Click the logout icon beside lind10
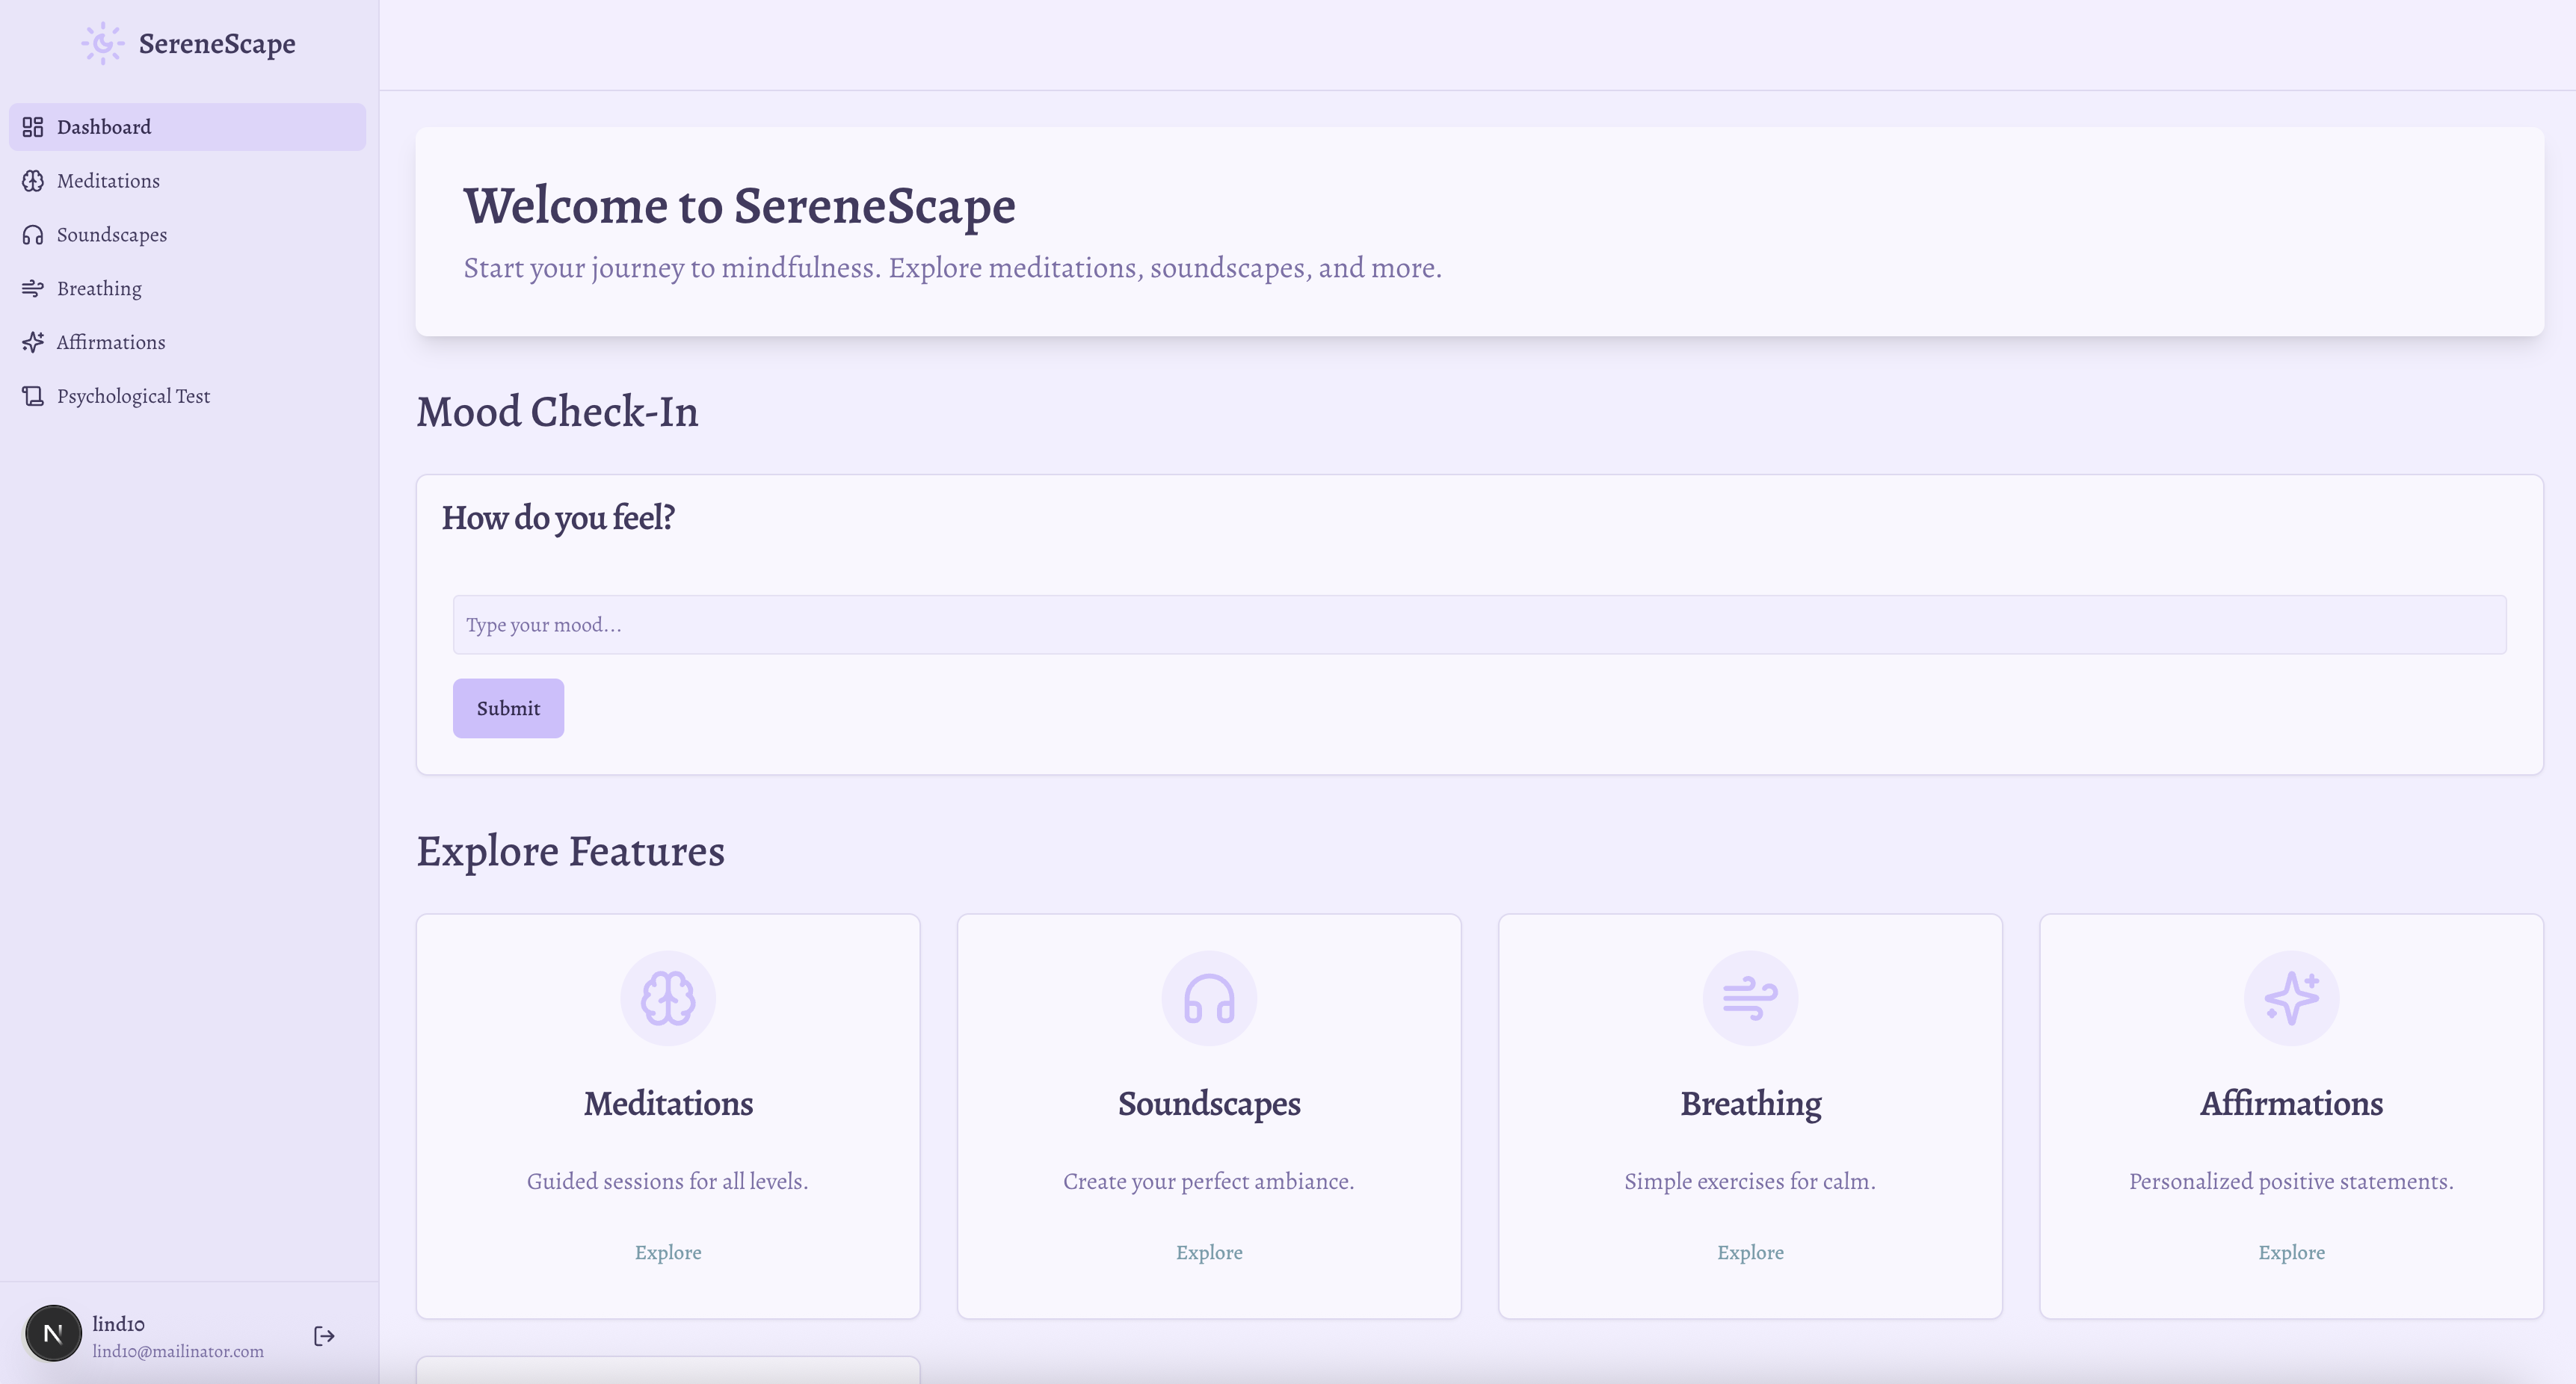 tap(324, 1336)
